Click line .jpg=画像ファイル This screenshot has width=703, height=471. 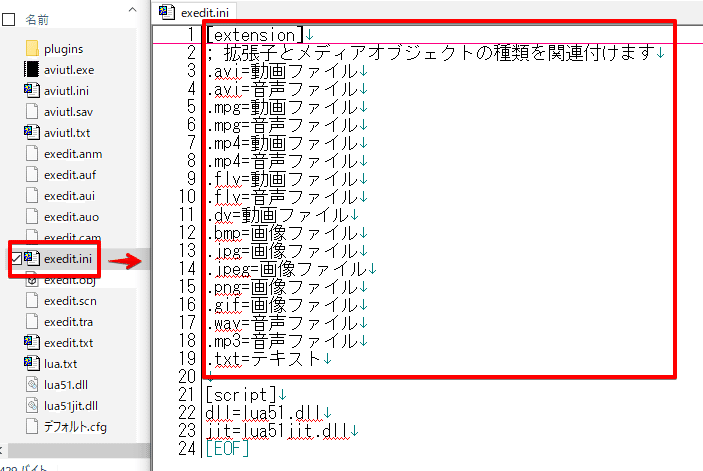coord(282,251)
